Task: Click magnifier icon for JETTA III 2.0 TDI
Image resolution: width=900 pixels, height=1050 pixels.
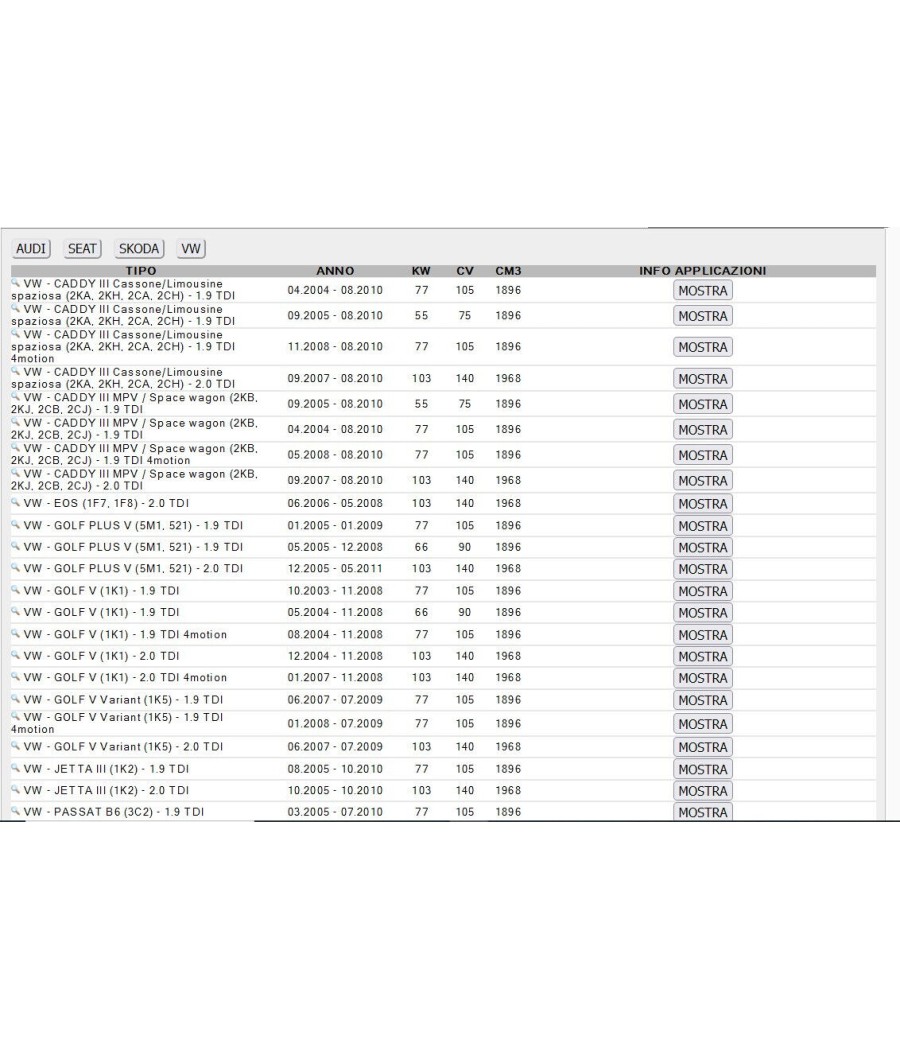Action: (15, 789)
